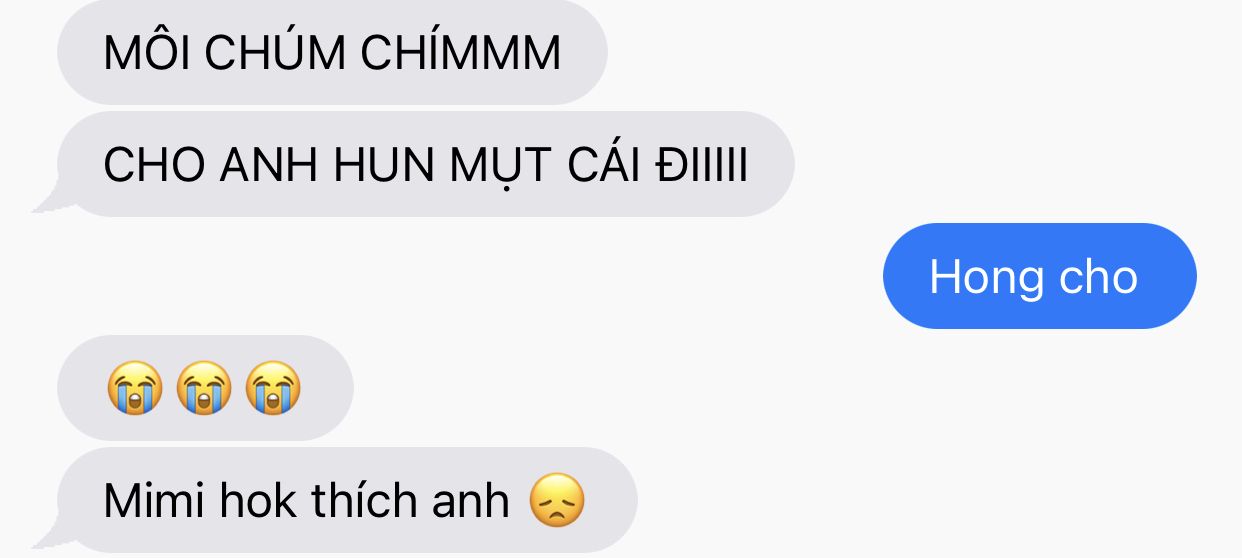Click the word "CHÍMMM" in the first message
Viewport: 1242px width, 558px height.
461,52
